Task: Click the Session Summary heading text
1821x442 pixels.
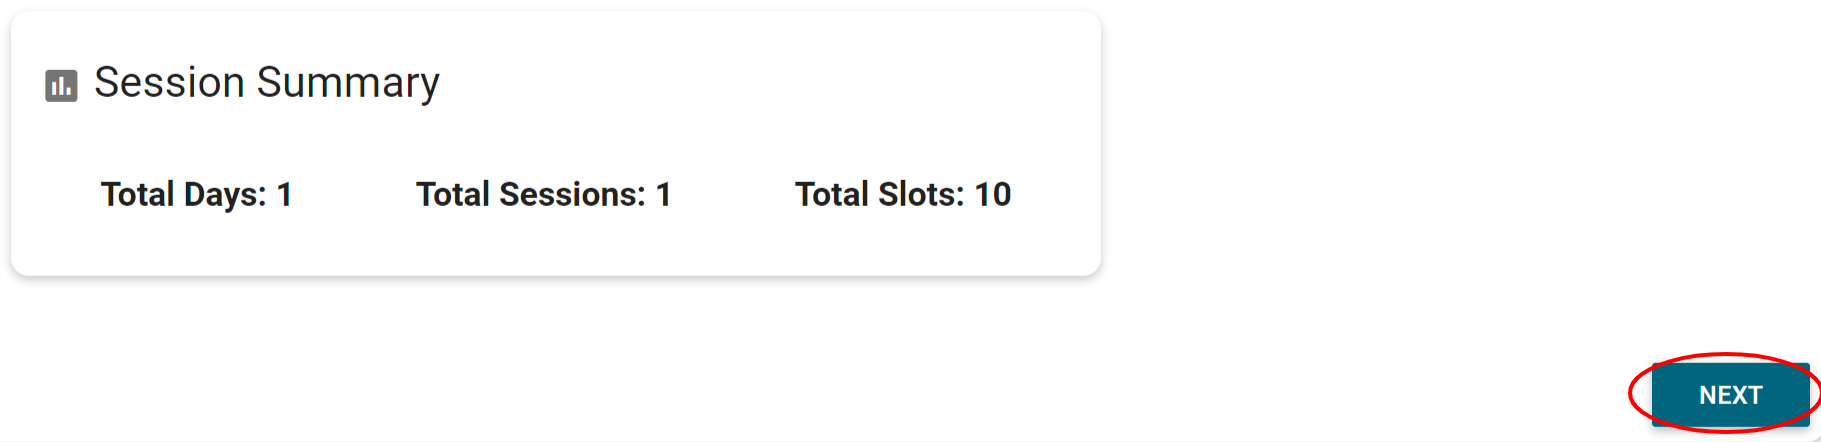Action: point(266,83)
